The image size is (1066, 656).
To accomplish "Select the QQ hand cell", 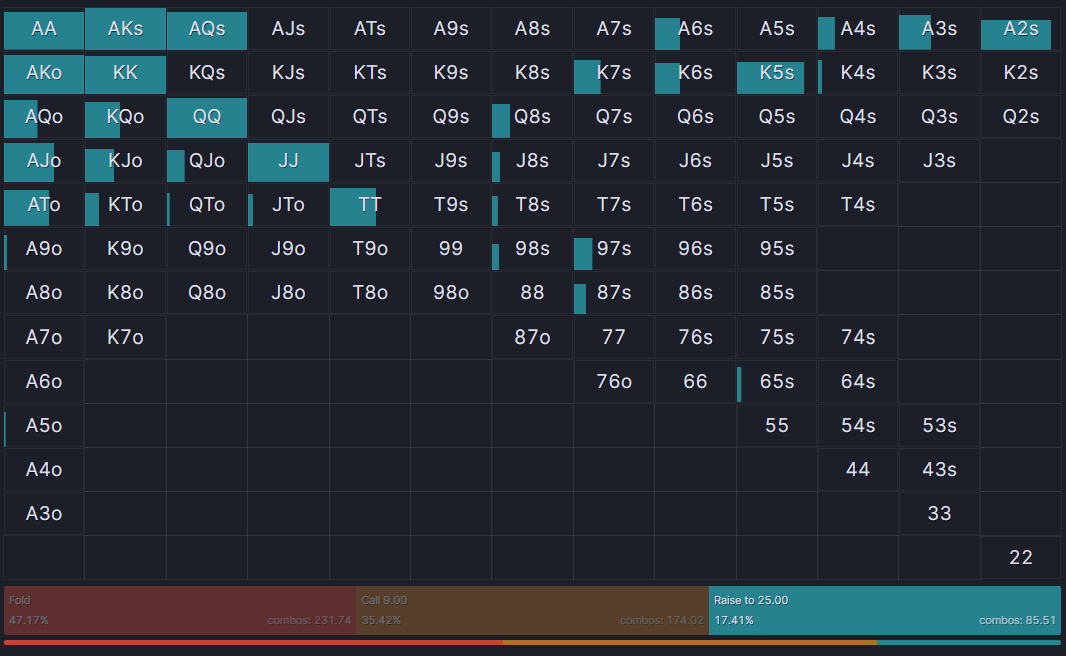I will coord(207,117).
